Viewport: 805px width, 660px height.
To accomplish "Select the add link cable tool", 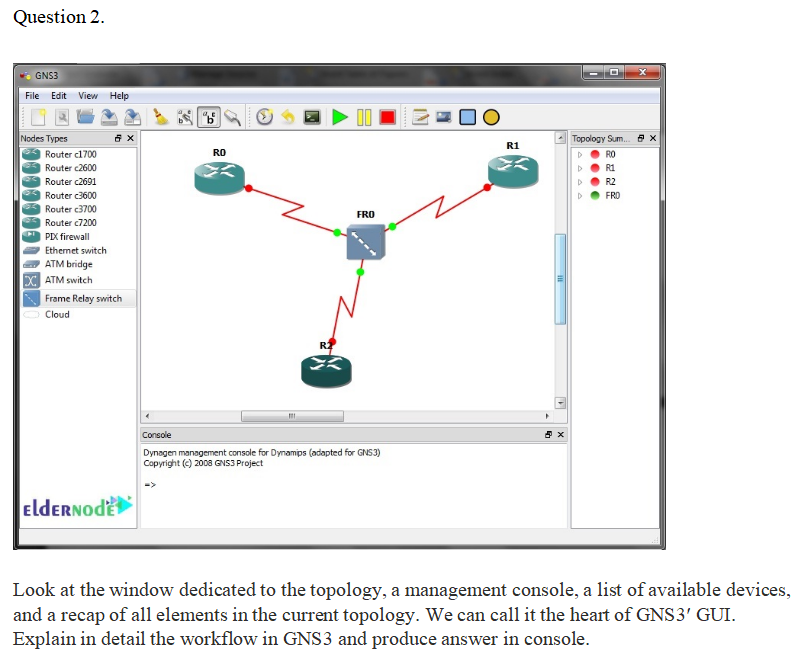I will pos(233,118).
